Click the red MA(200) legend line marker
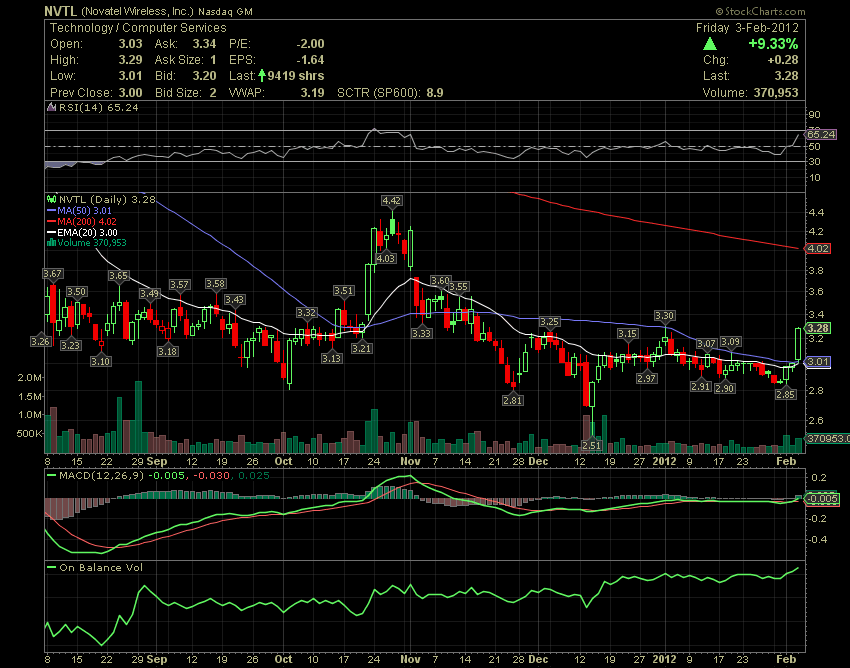Screen dimensions: 850x668 [51, 221]
